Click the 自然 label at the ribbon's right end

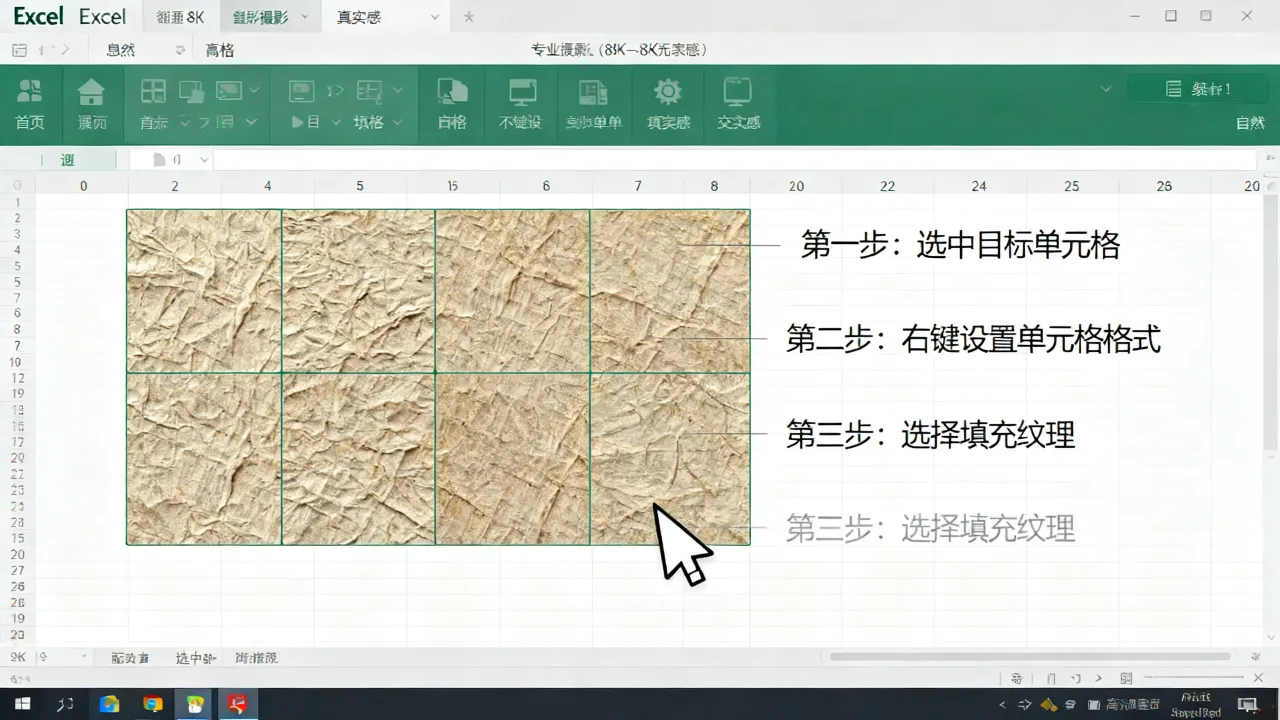1250,123
